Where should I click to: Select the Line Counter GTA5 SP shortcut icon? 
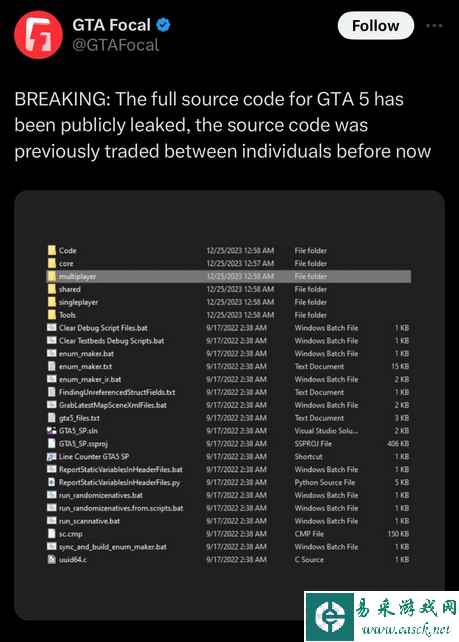pos(52,457)
